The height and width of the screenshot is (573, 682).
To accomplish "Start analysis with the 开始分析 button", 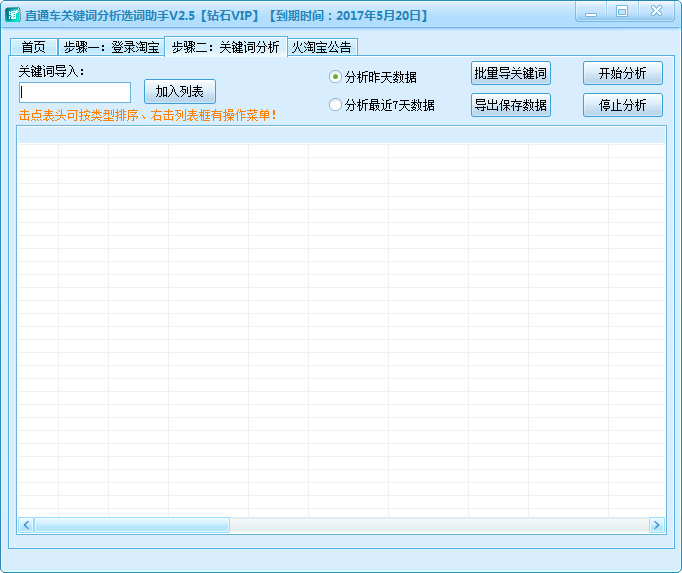I will tap(622, 73).
